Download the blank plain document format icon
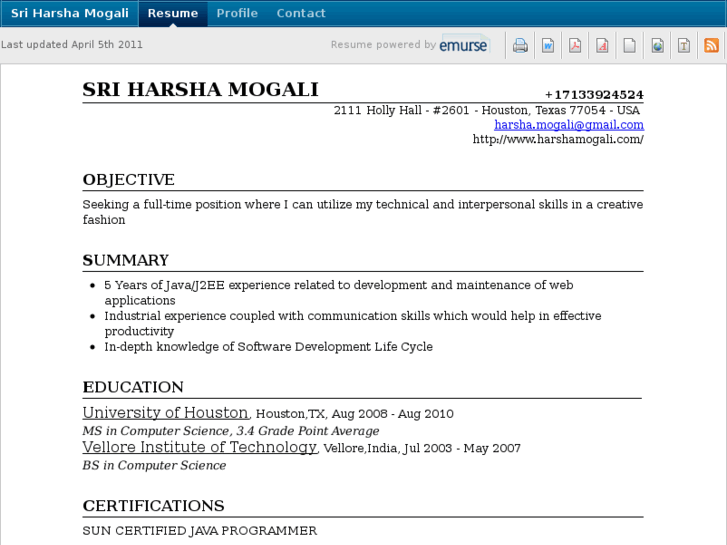The image size is (727, 545). coord(630,45)
